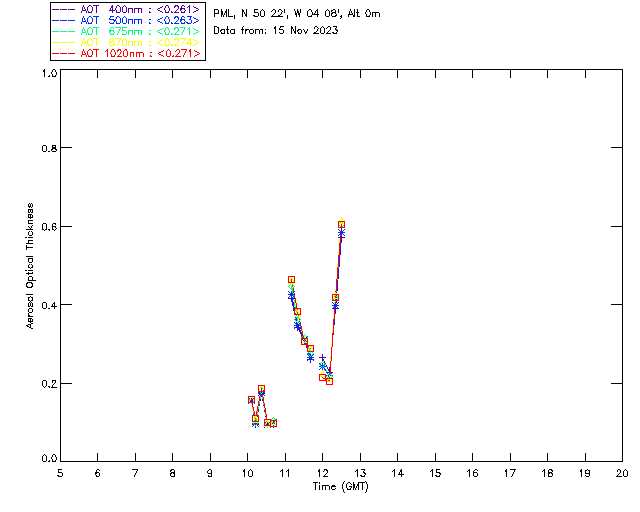Click 'Data from: 15 Nov 2023' text
640x512 pixels.
pos(276,30)
